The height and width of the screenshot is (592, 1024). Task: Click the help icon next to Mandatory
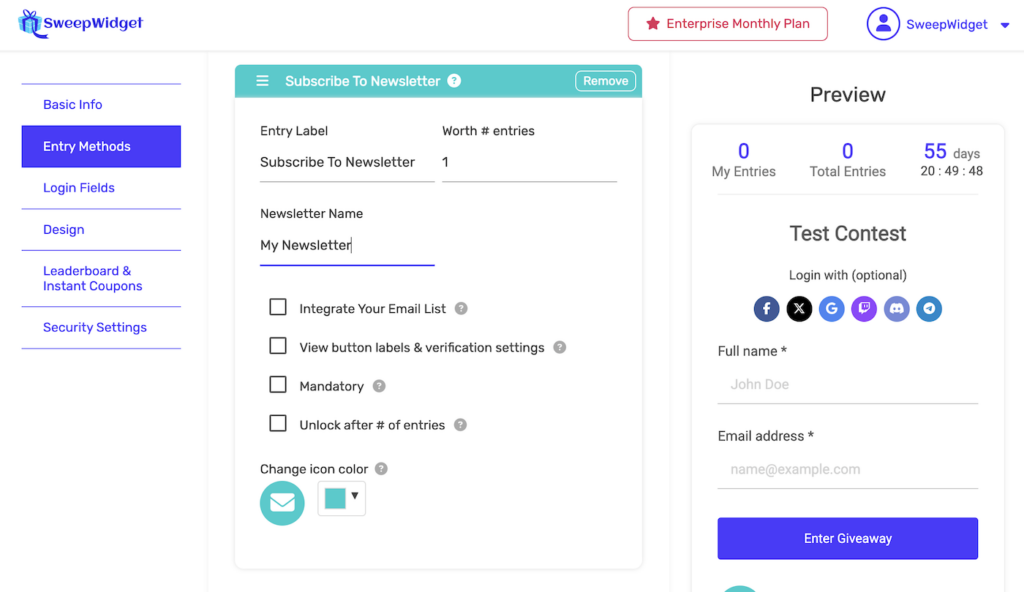379,386
